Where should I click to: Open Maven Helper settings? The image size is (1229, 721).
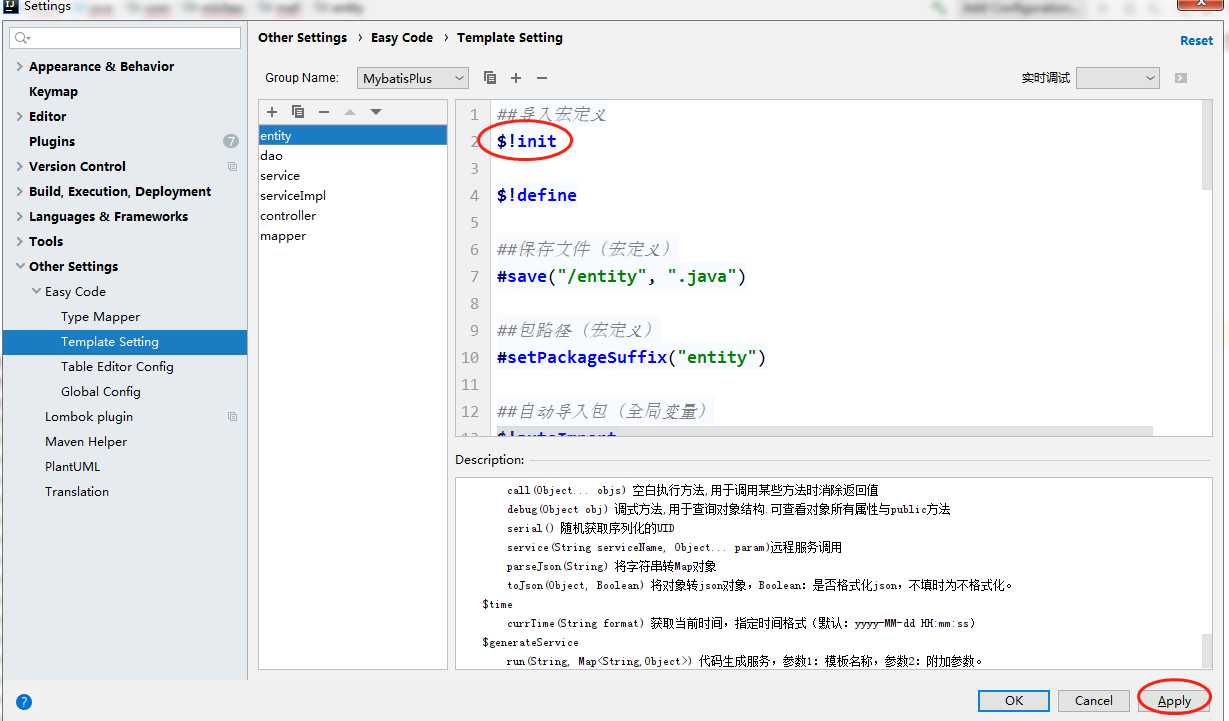pos(86,441)
